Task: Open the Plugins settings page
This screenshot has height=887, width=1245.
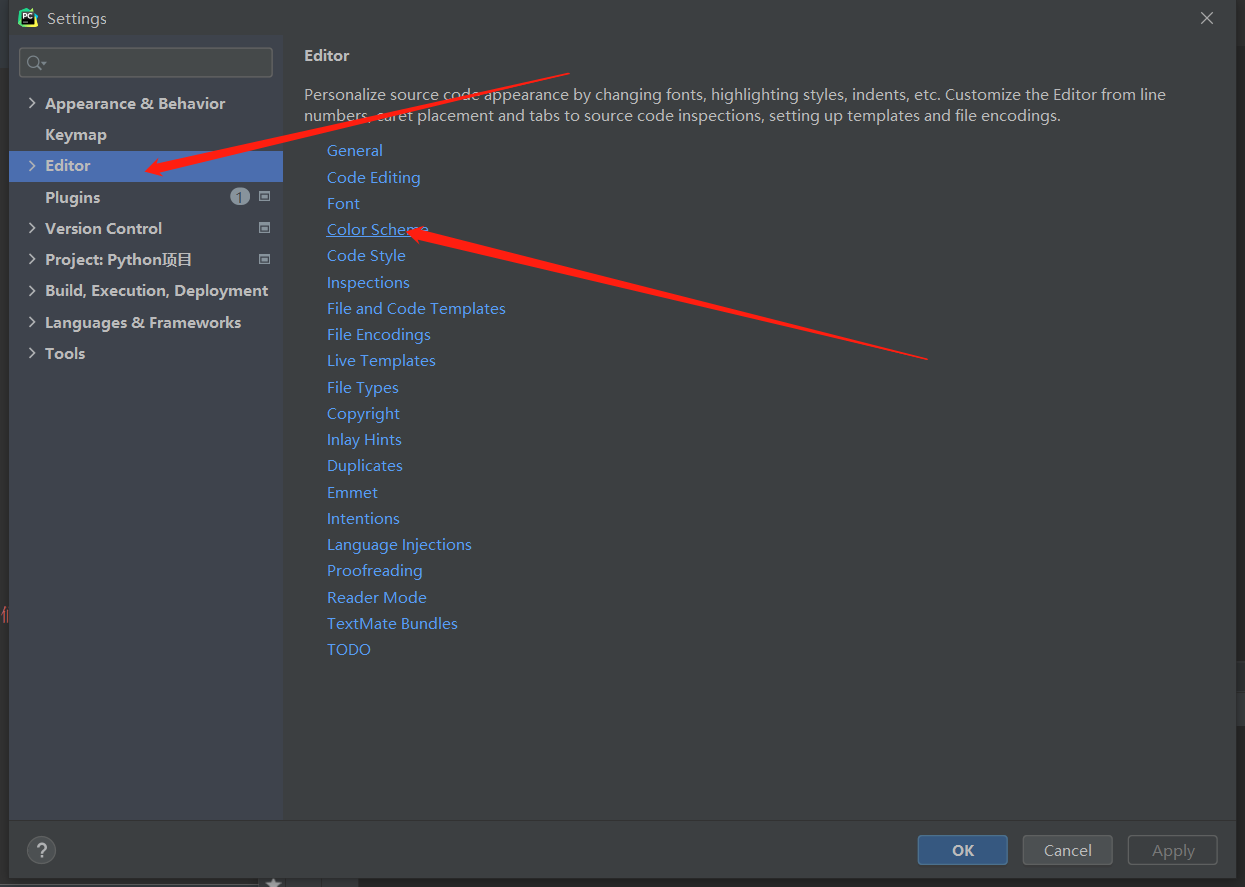Action: pyautogui.click(x=73, y=197)
